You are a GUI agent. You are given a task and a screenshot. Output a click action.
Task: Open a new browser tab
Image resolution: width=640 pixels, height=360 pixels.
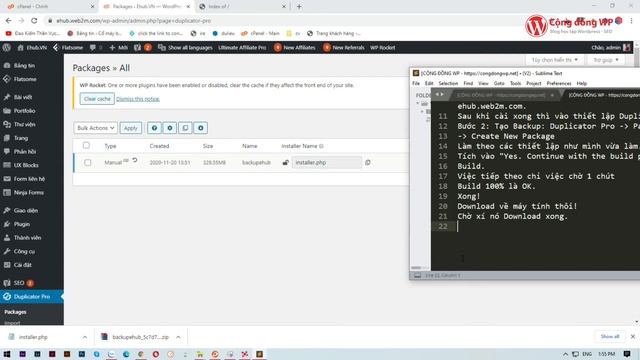299,7
